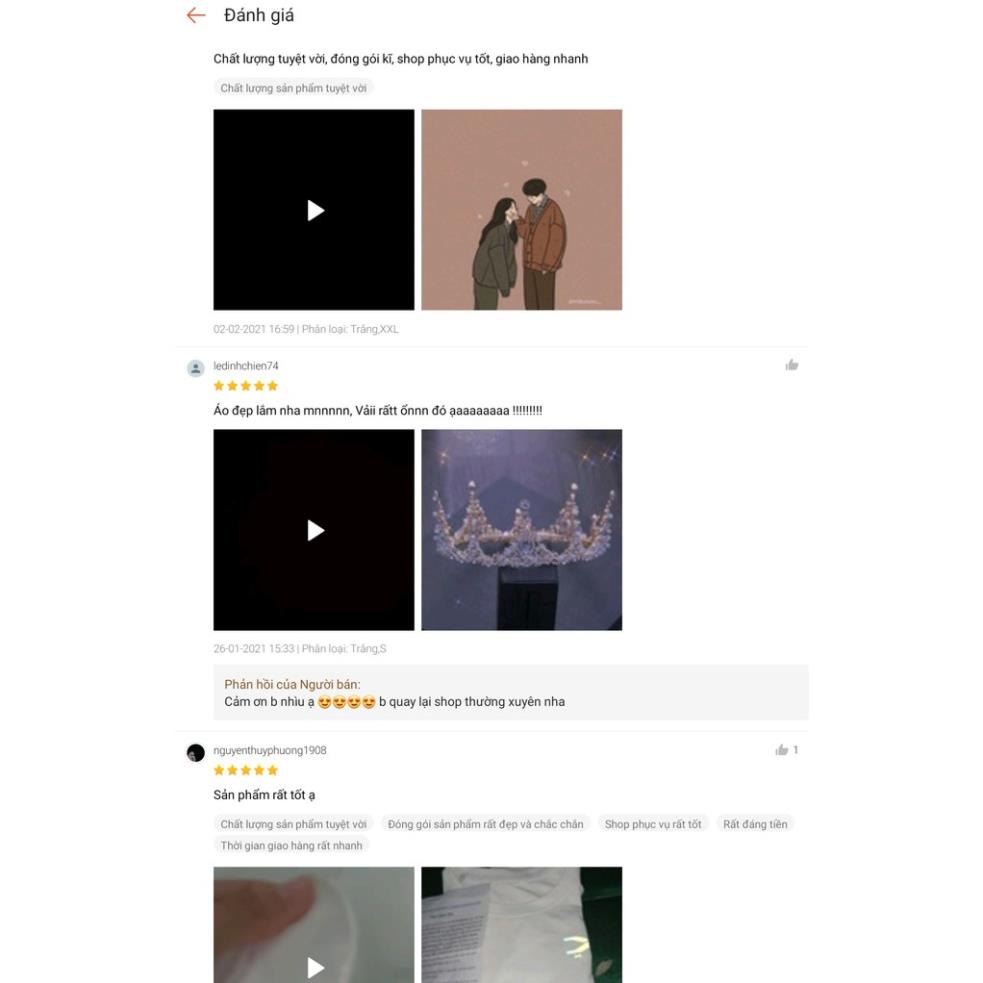Go back using the orange arrow
Screen dimensions: 983x983
[x=196, y=15]
